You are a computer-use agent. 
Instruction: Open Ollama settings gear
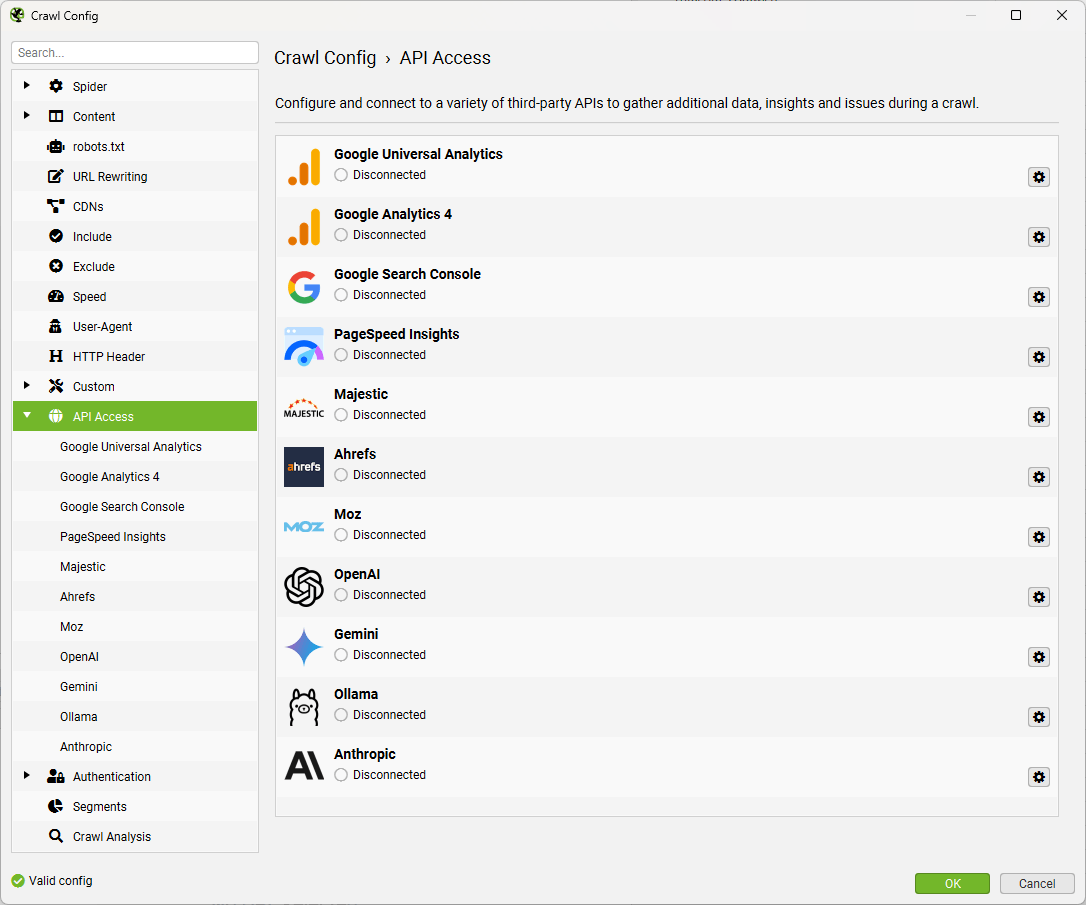pyautogui.click(x=1038, y=717)
